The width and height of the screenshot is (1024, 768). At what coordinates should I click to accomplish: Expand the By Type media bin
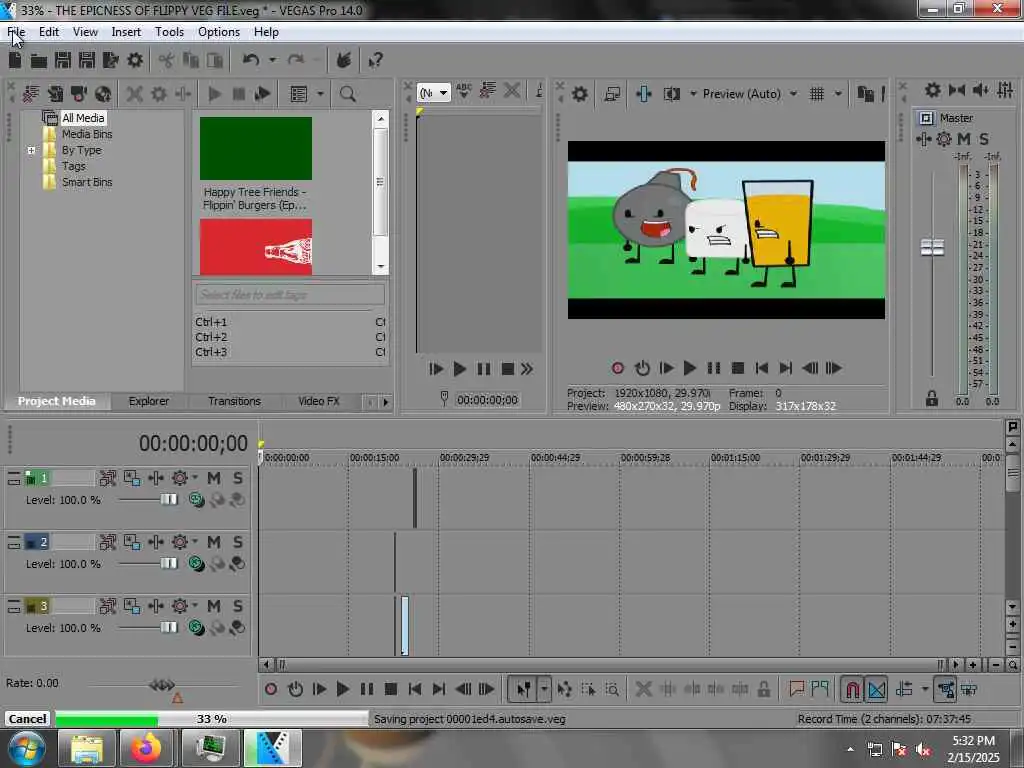[31, 150]
